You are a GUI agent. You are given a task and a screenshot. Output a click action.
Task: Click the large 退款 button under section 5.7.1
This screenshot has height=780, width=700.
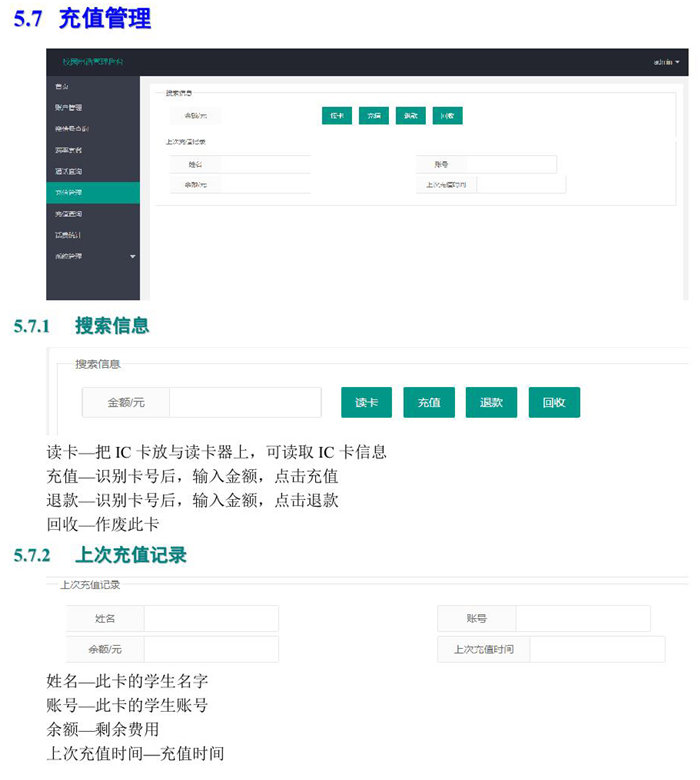click(x=491, y=402)
